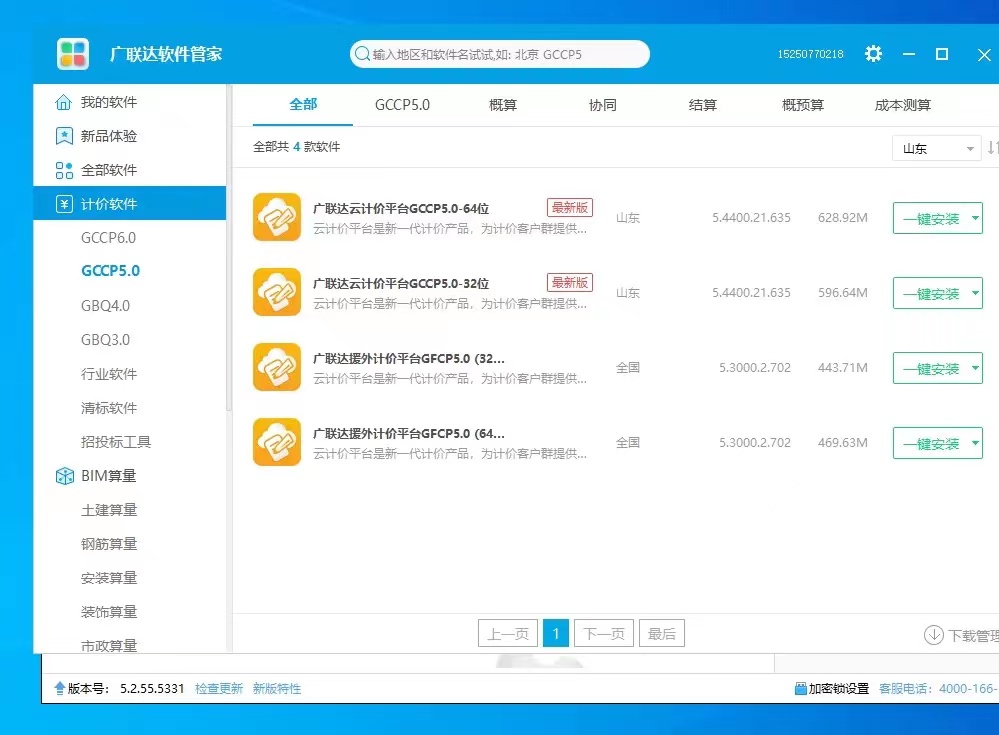Image resolution: width=999 pixels, height=735 pixels.
Task: Select GCCP6.0 in the sidebar
Action: 108,238
